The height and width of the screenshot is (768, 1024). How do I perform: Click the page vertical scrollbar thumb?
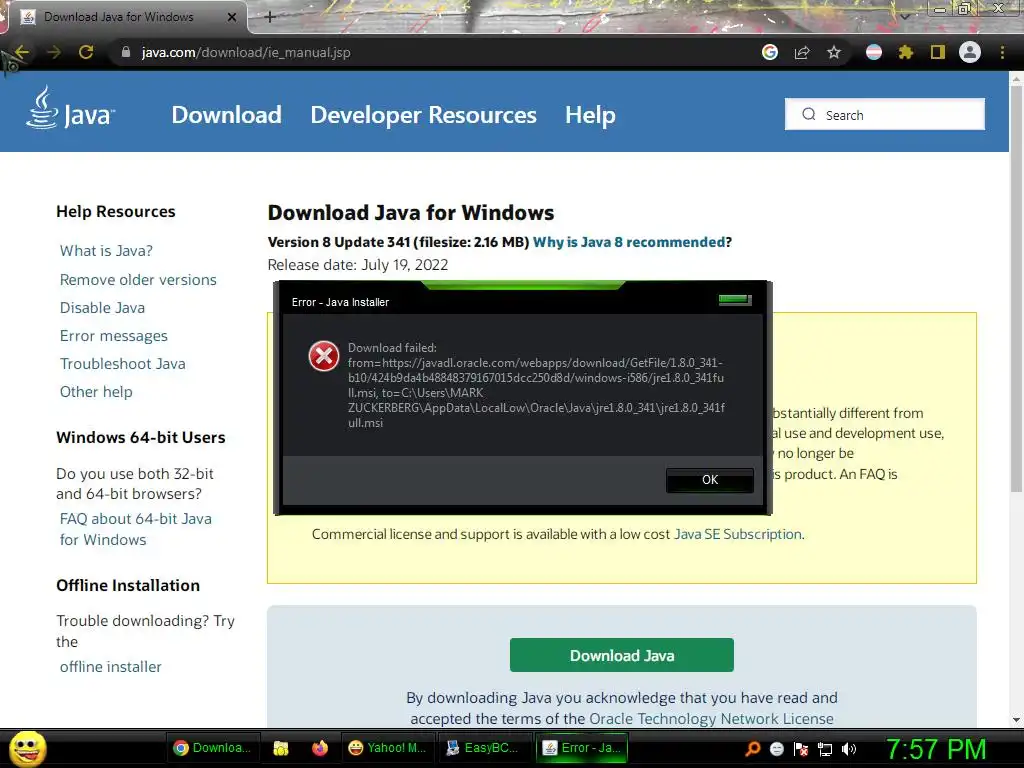click(x=1016, y=287)
